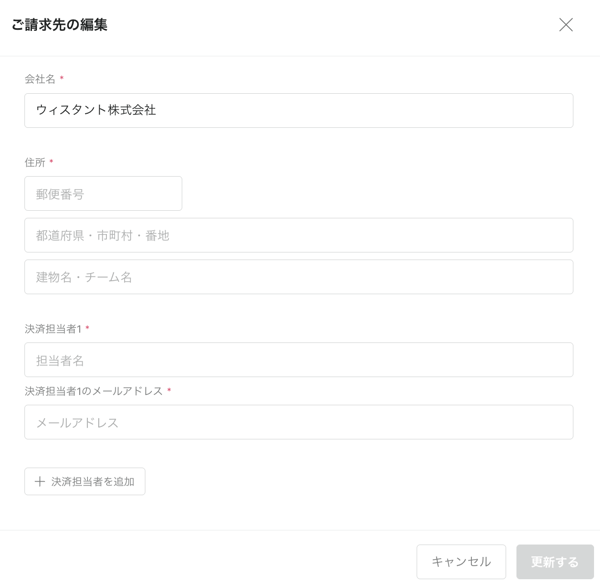Focus the メールアドレス input field
This screenshot has width=600, height=583.
click(298, 423)
